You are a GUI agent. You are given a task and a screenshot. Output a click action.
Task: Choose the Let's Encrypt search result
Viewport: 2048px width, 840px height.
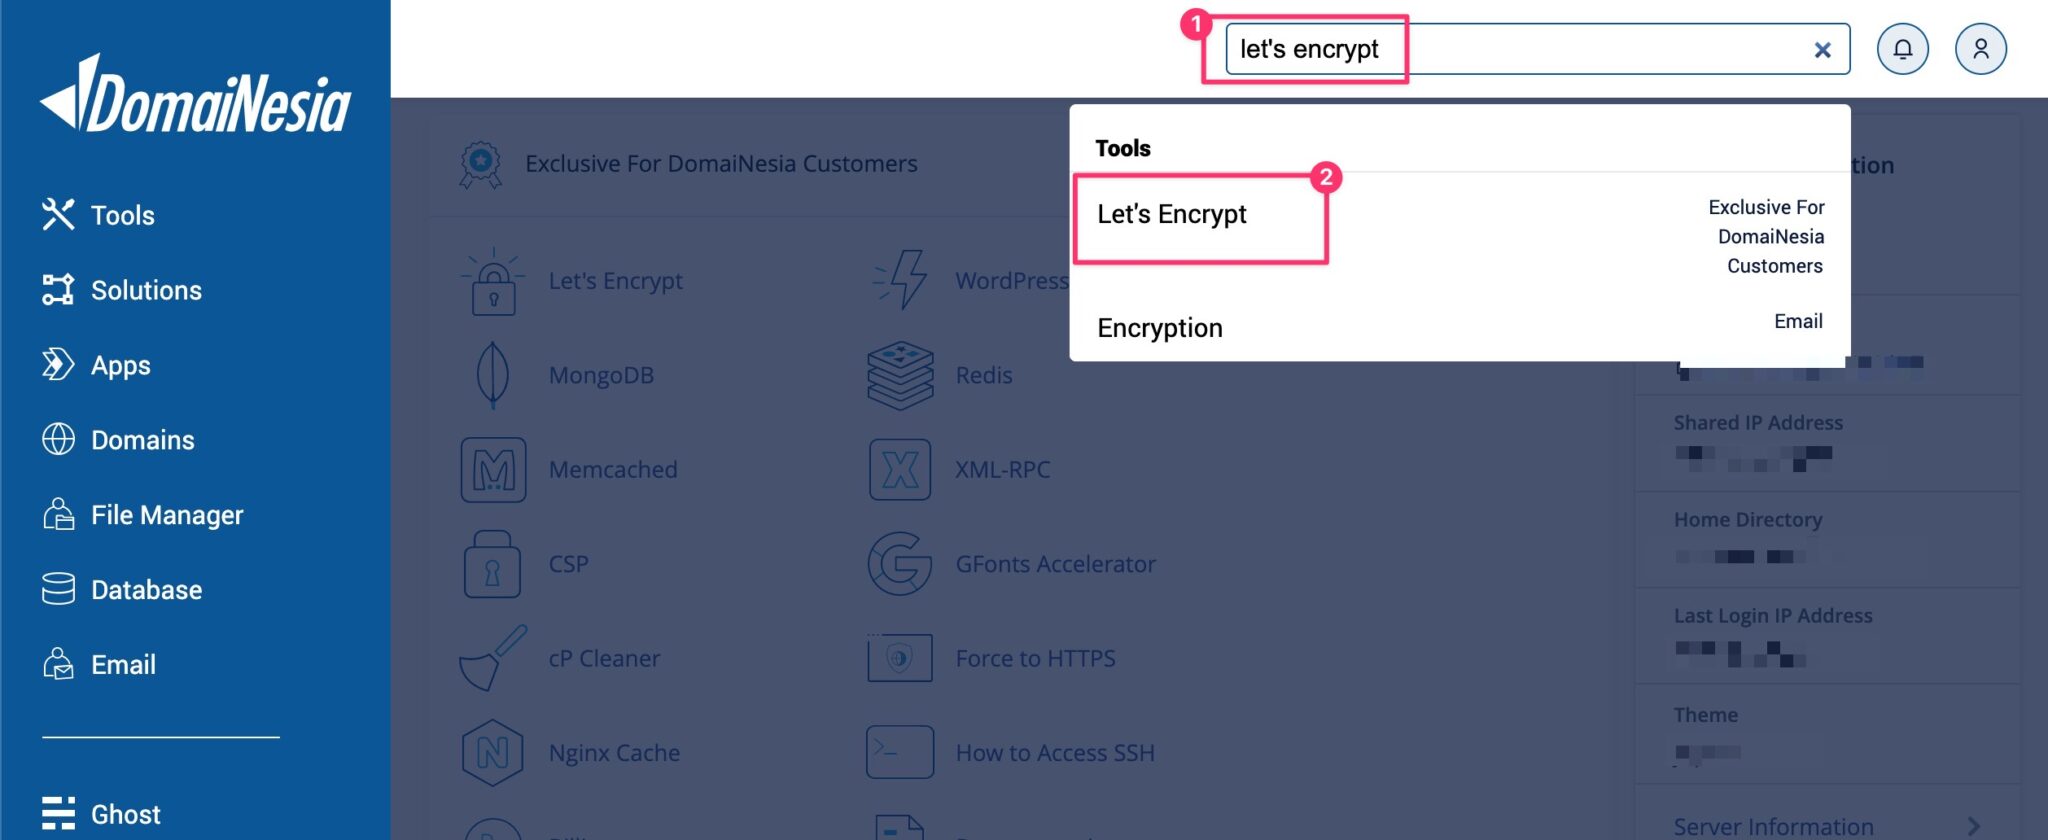(1172, 214)
